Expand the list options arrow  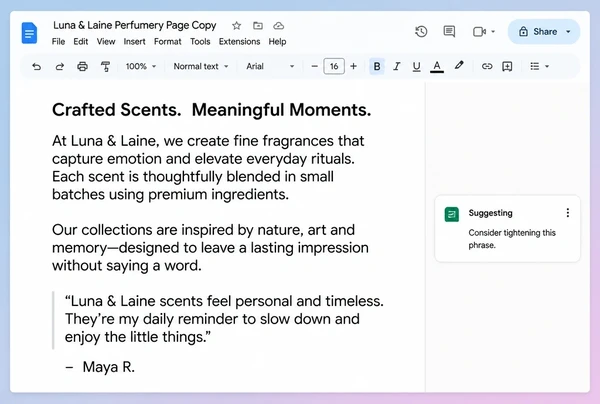[x=547, y=67]
